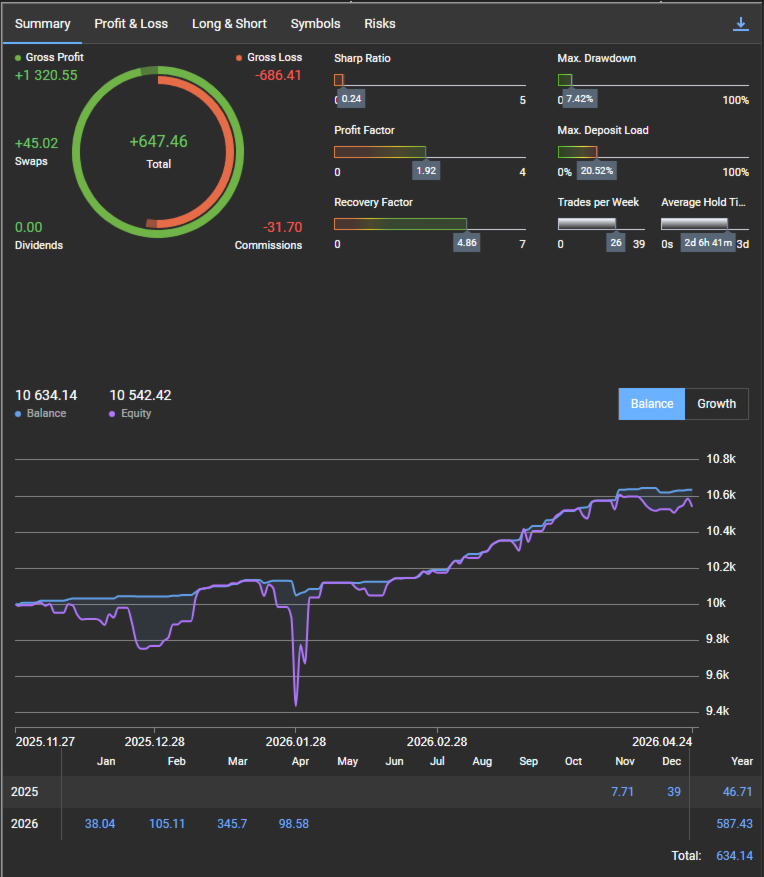Click the purple Equity legend dot
This screenshot has width=764, height=877.
(113, 414)
